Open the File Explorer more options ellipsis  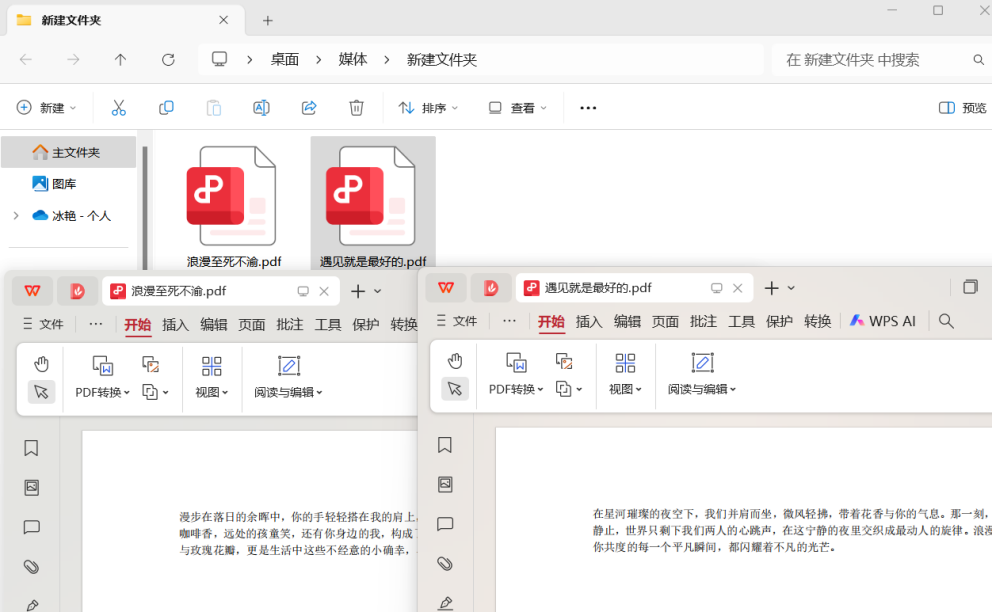click(x=588, y=108)
